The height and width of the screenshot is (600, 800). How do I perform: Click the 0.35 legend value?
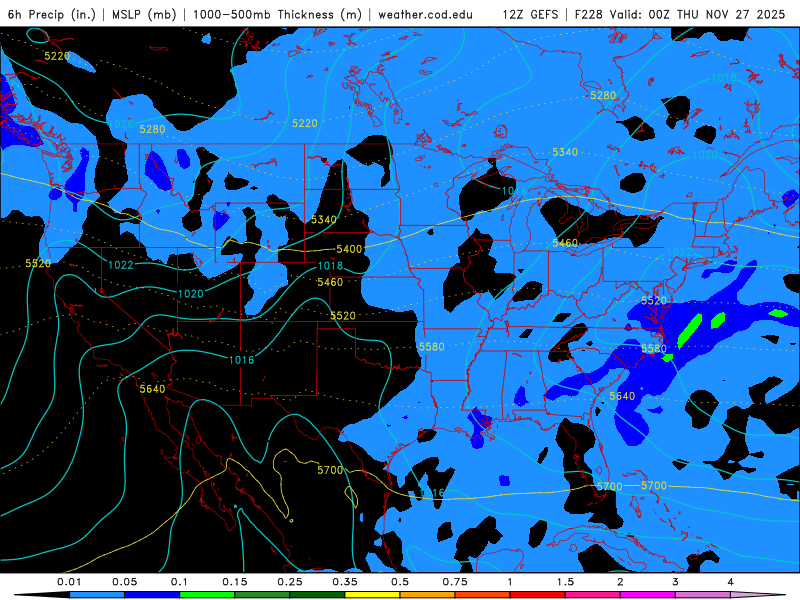[x=345, y=582]
